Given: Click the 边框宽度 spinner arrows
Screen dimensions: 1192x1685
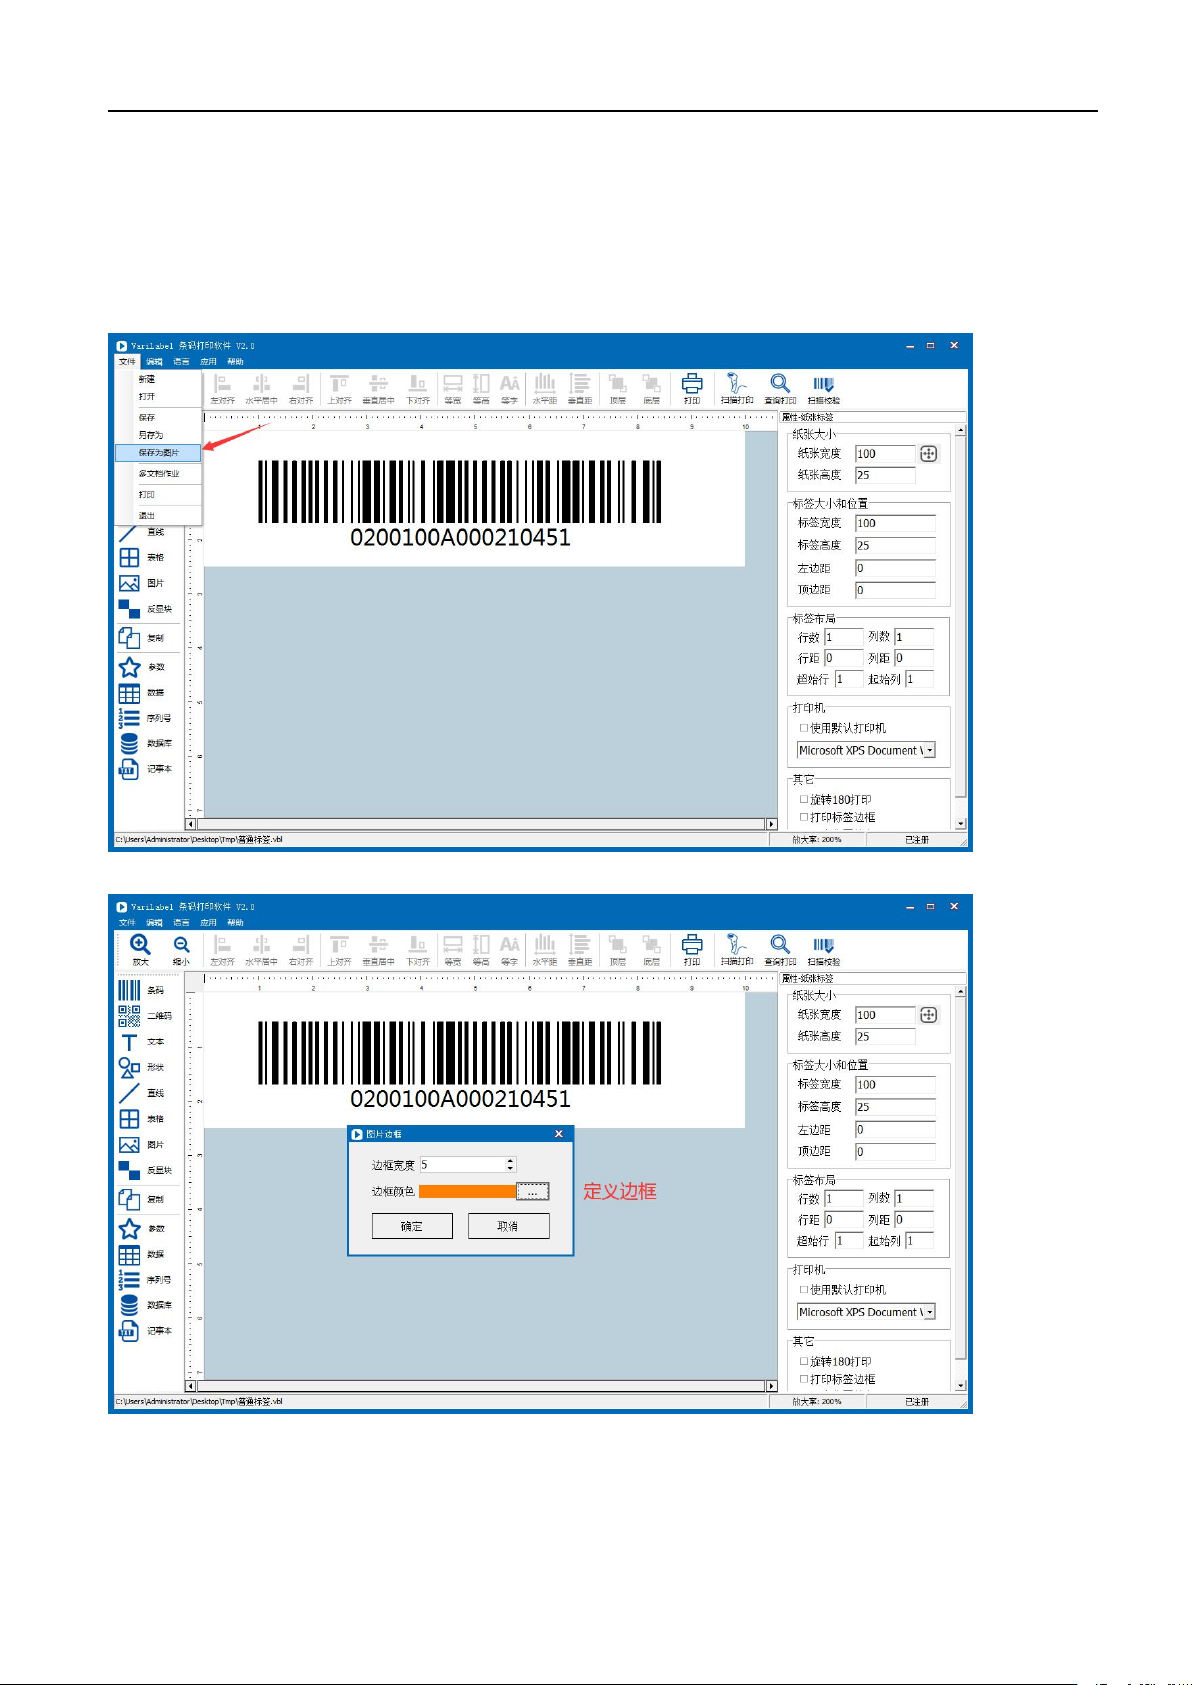Looking at the screenshot, I should point(510,1165).
